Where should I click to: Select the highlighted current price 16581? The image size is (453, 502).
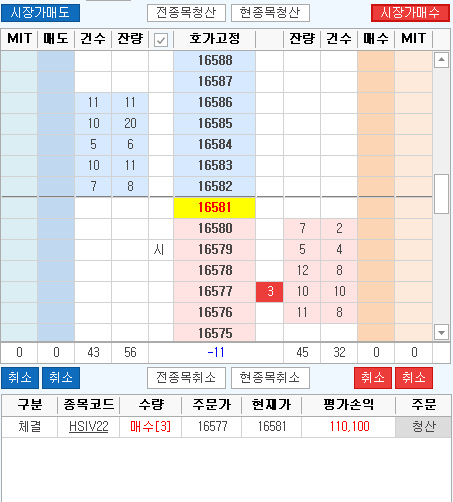pyautogui.click(x=215, y=208)
